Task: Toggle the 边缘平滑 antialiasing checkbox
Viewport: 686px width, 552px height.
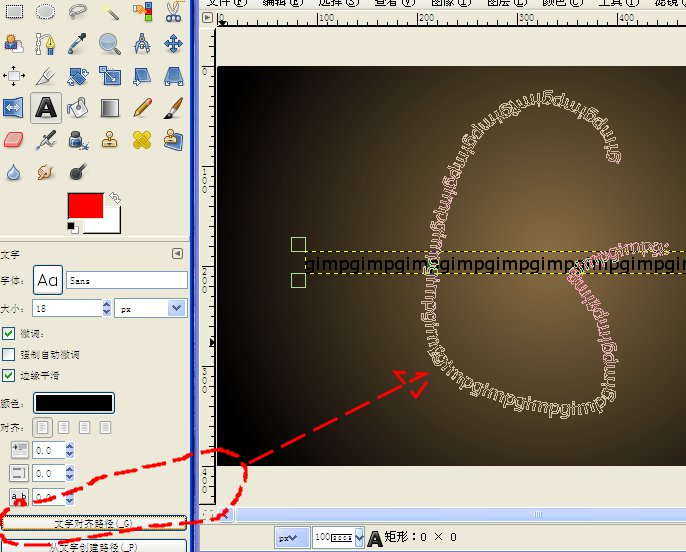Action: [x=8, y=375]
